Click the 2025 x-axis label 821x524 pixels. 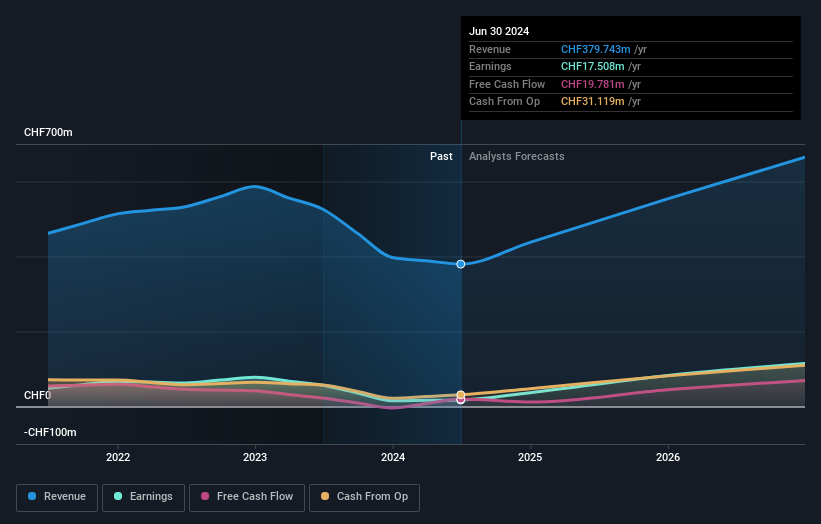coord(530,458)
